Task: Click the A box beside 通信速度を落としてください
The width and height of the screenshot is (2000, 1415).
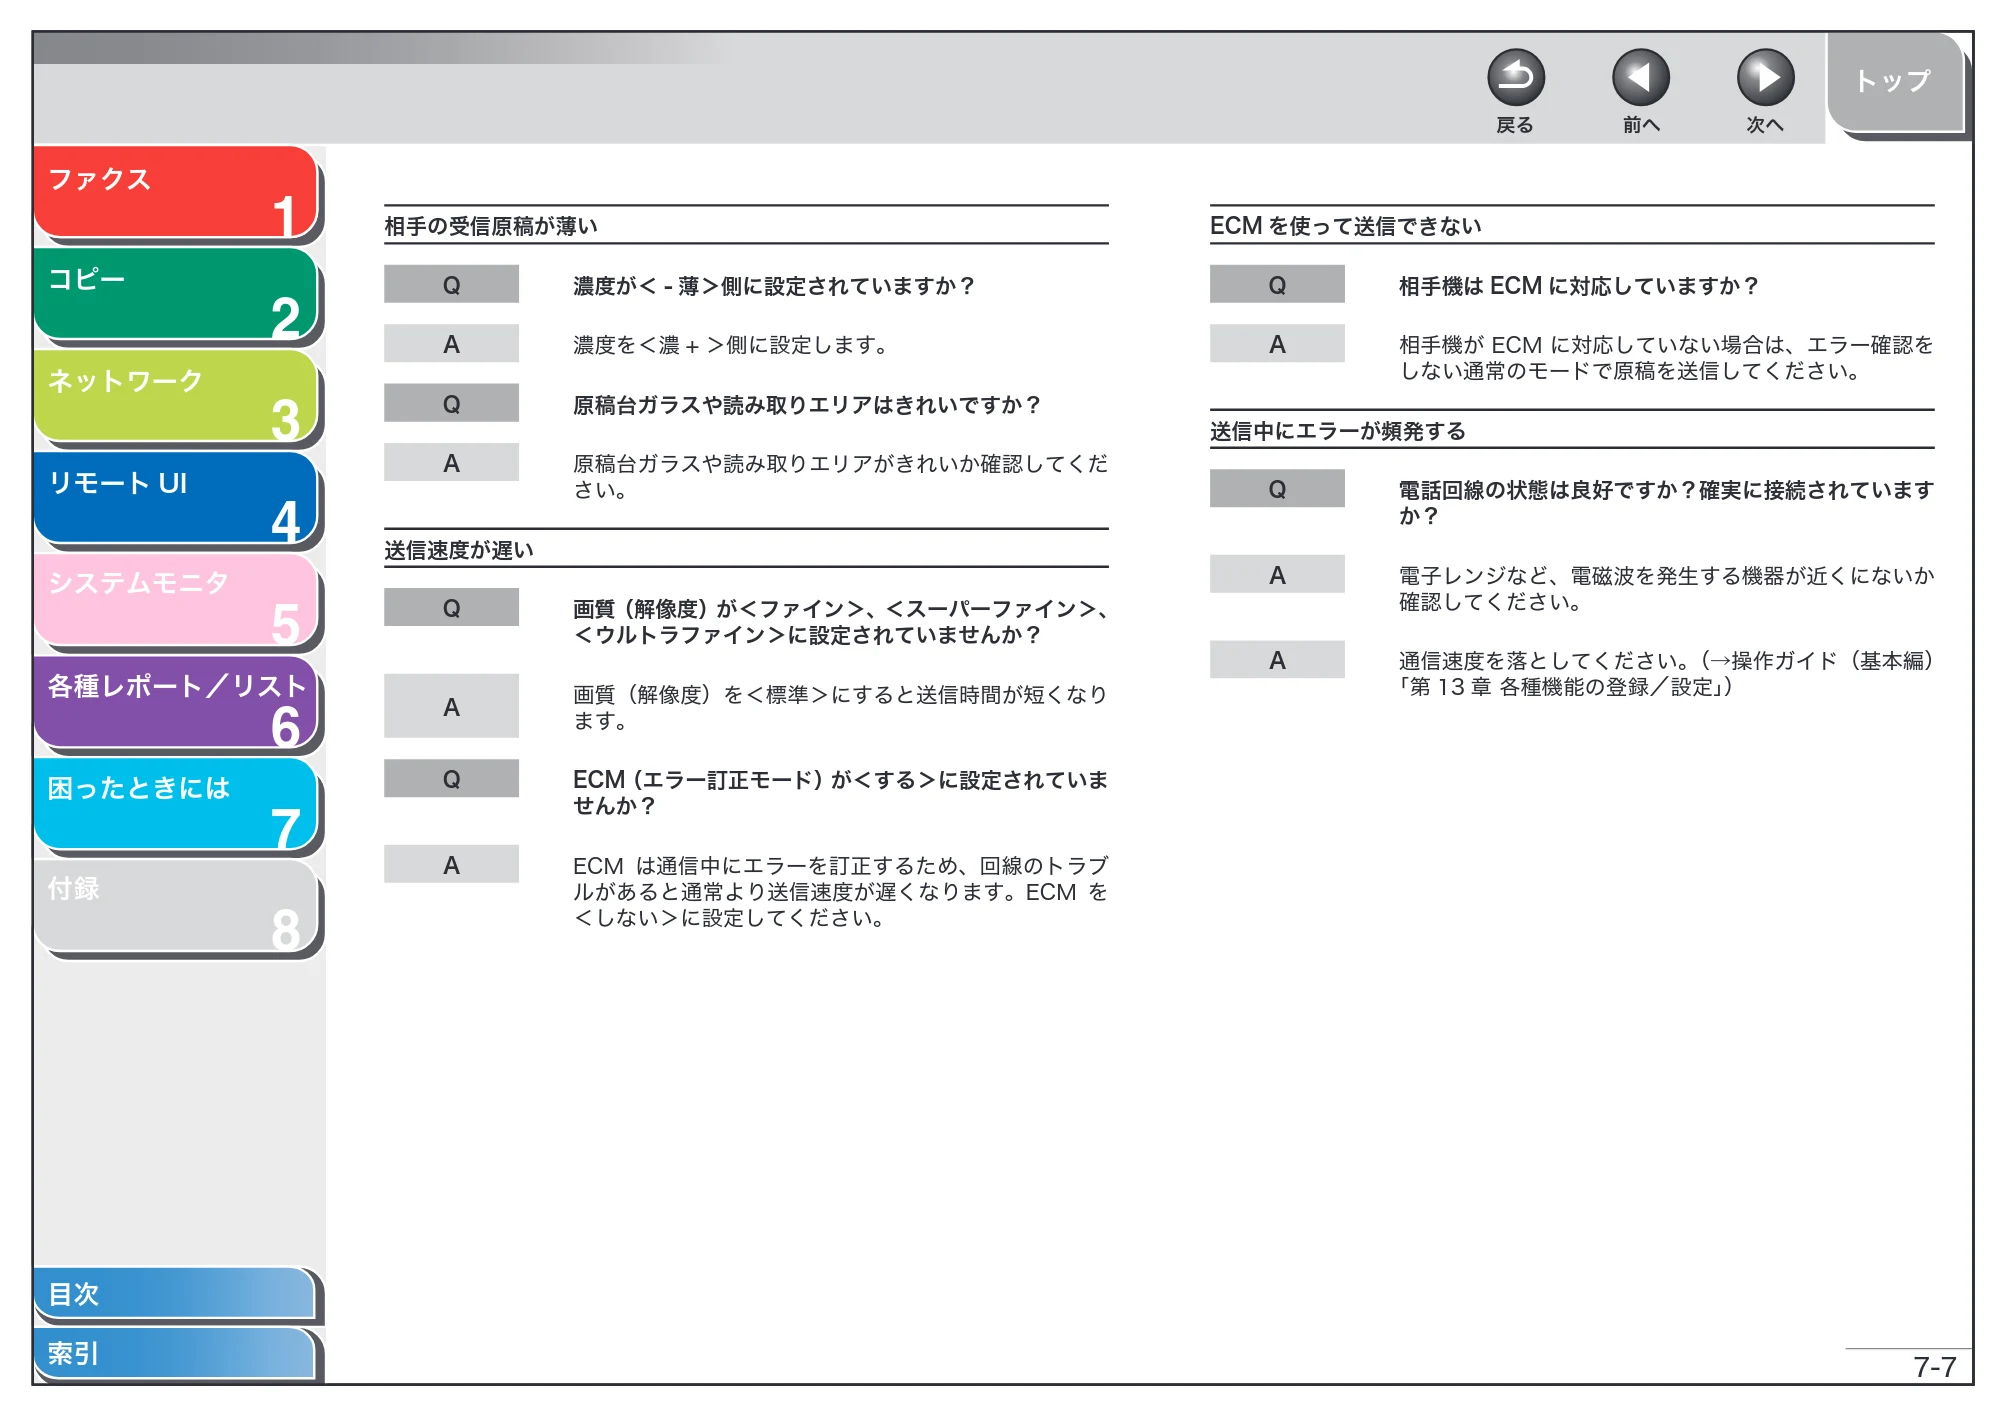Action: pyautogui.click(x=1277, y=660)
